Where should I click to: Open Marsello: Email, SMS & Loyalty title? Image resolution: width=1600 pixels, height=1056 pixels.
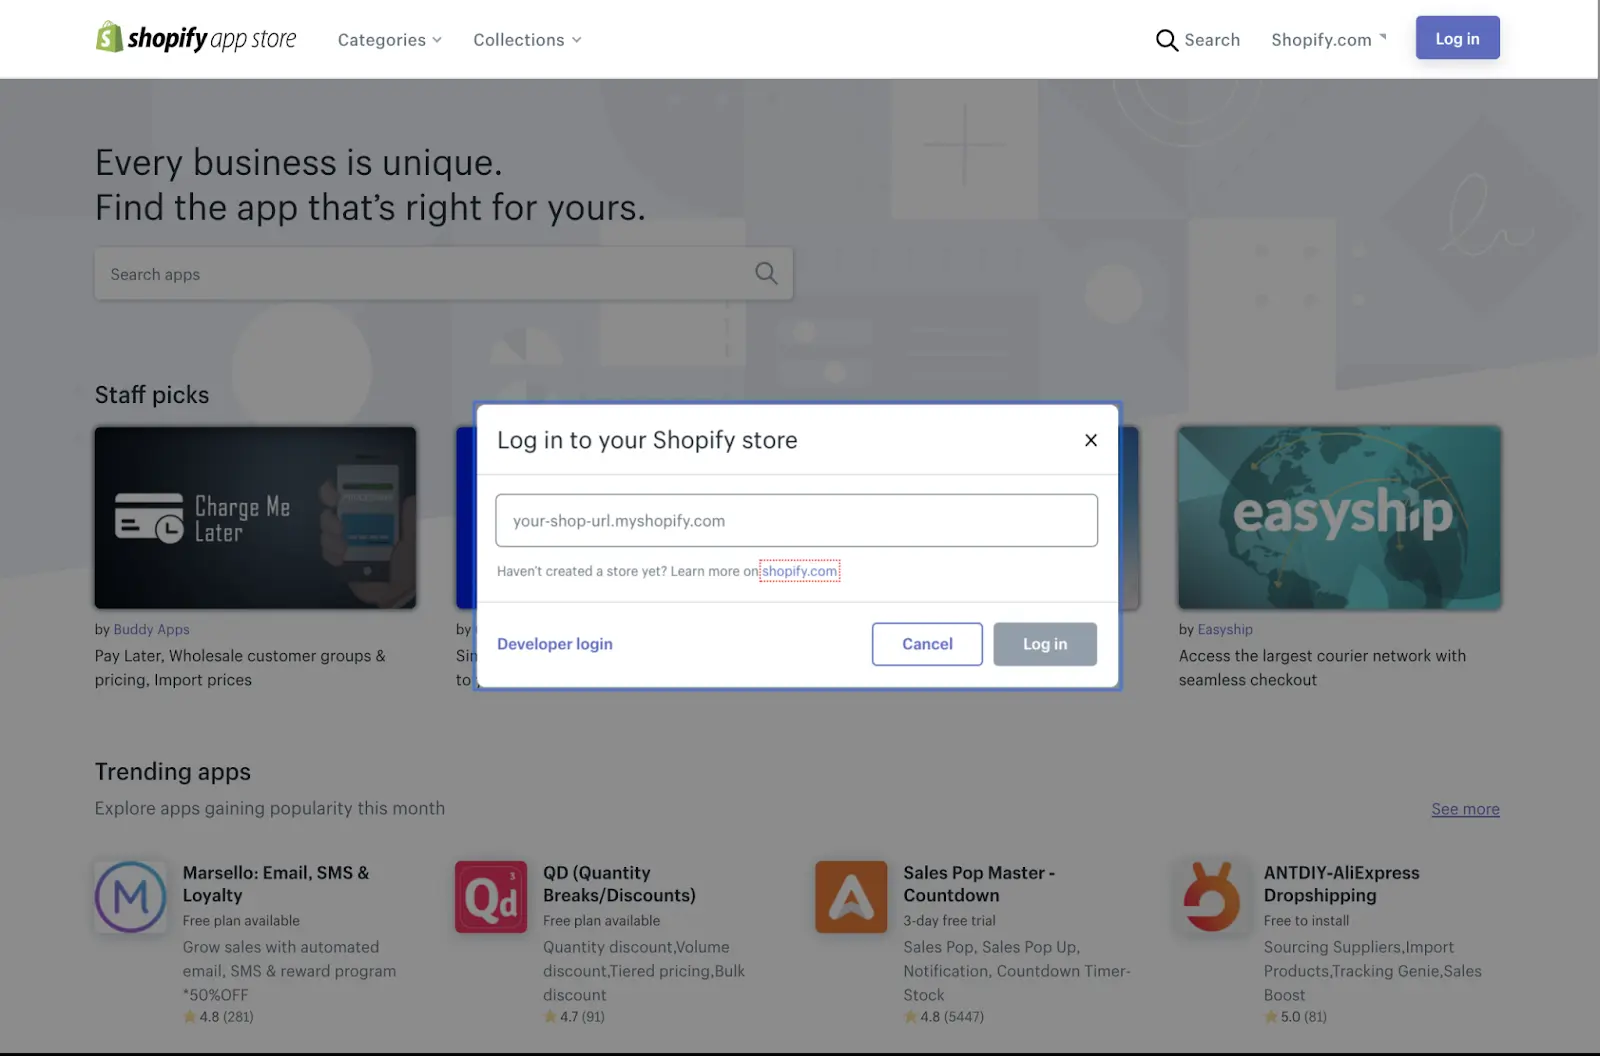coord(276,884)
